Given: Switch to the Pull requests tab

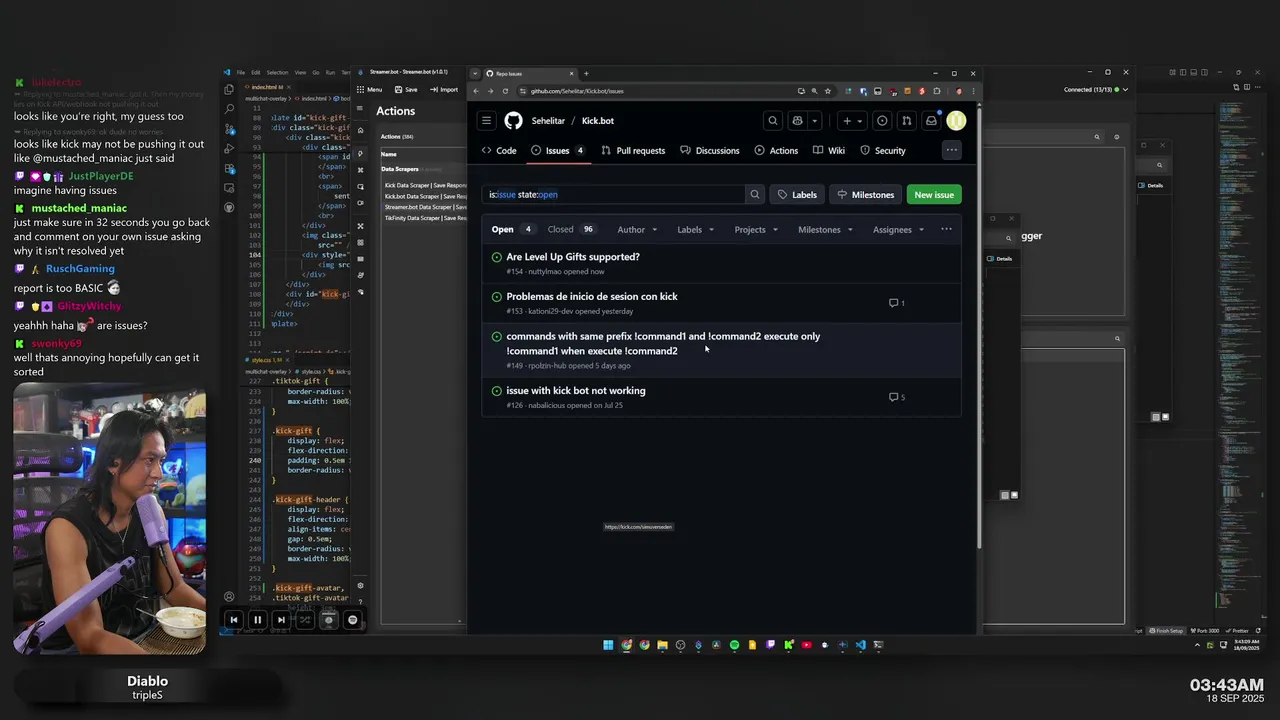Looking at the screenshot, I should click(633, 151).
